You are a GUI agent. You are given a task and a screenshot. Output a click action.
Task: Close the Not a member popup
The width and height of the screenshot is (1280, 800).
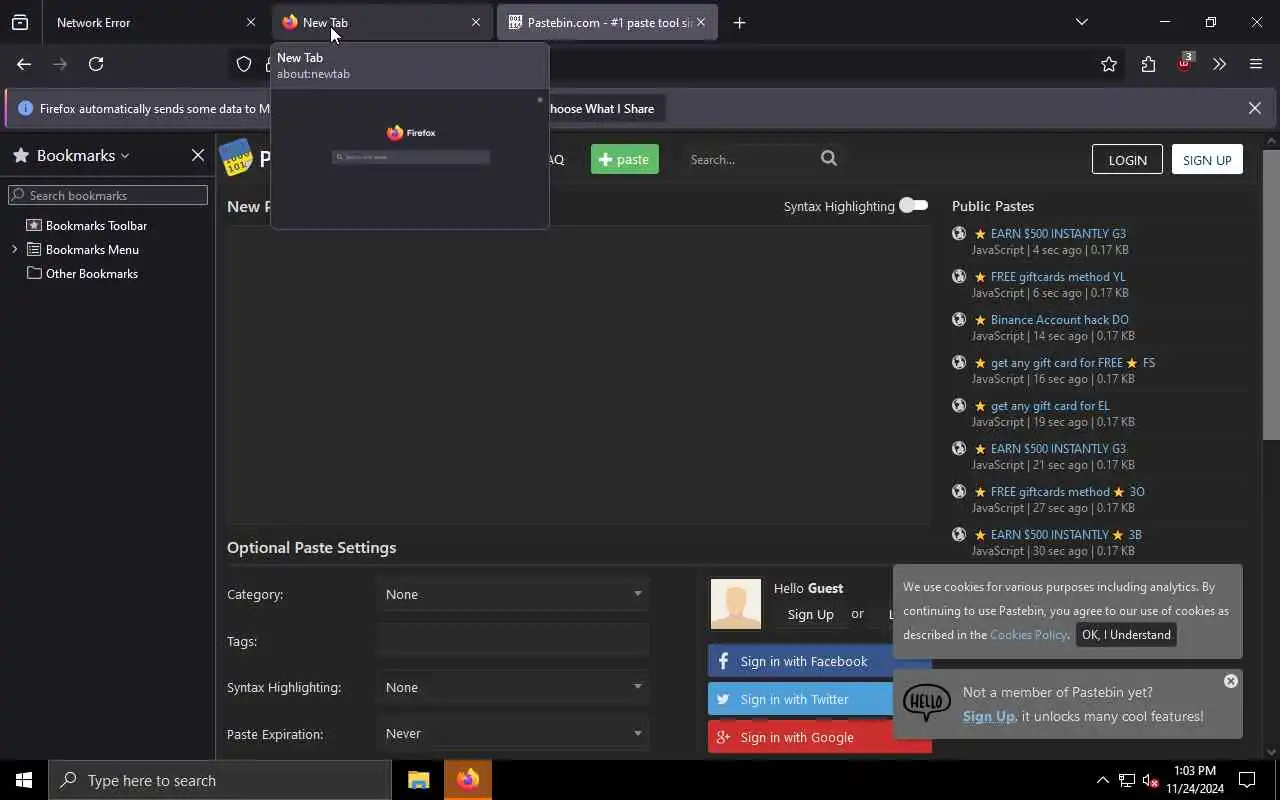tap(1231, 681)
